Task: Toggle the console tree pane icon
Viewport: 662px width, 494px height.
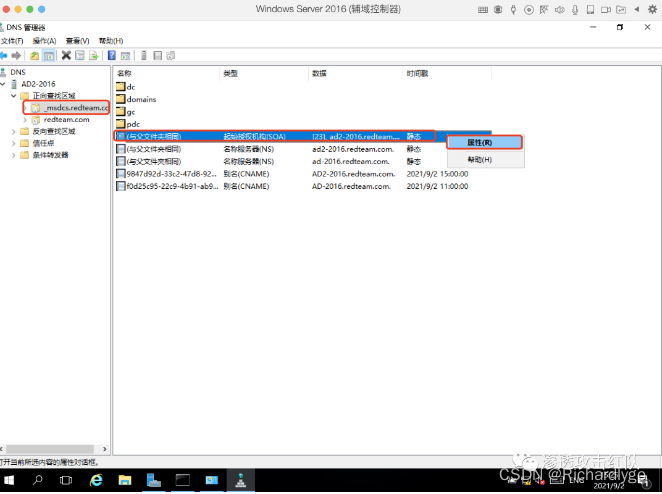Action: (x=49, y=55)
